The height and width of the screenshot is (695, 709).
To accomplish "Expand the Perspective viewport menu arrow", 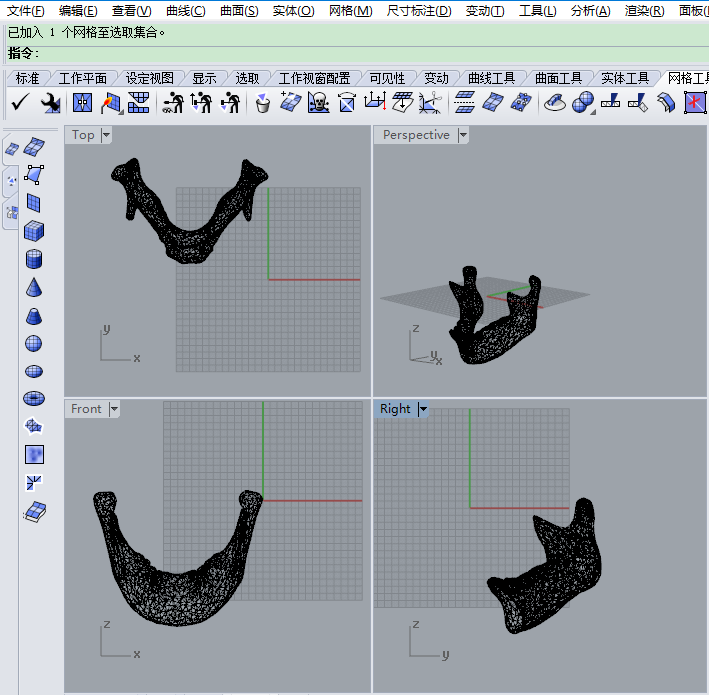I will (x=462, y=135).
